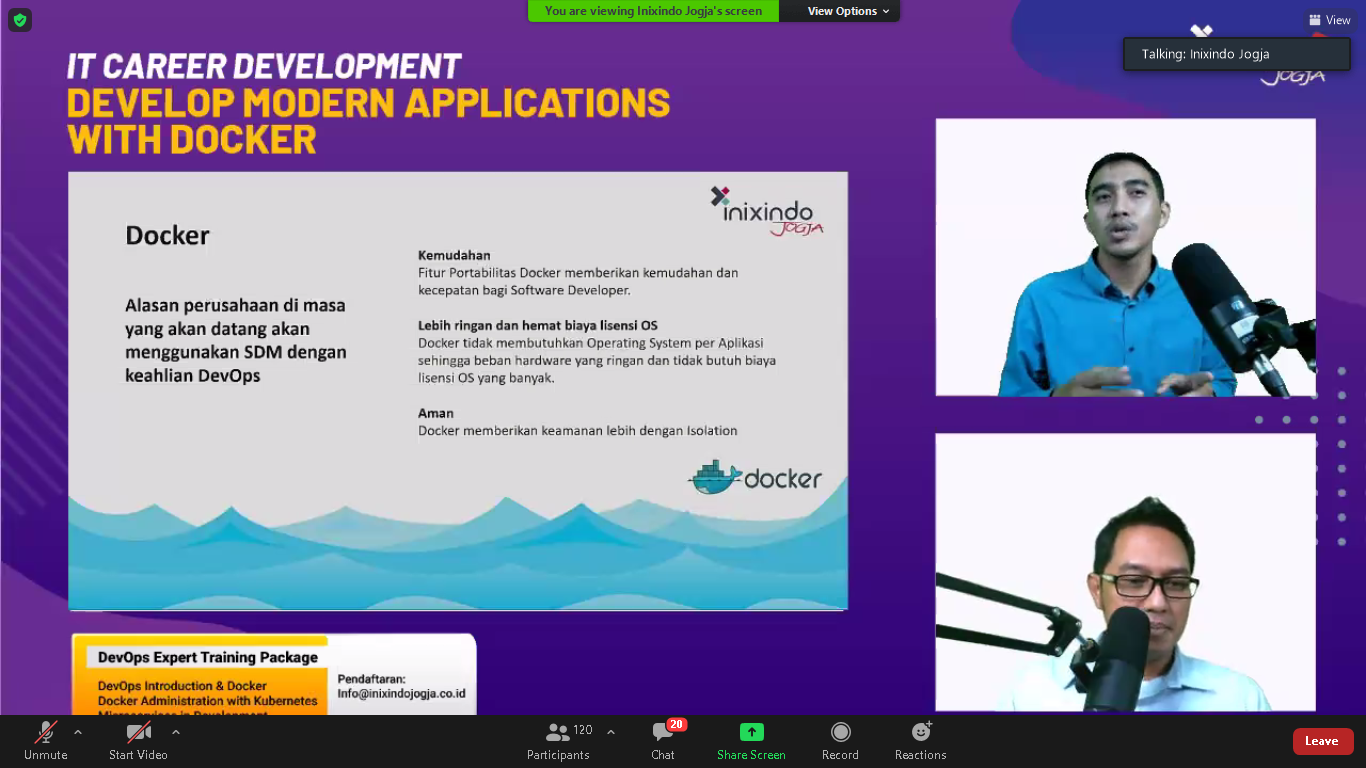Click the View layout button
This screenshot has height=768, width=1366.
click(x=1330, y=20)
